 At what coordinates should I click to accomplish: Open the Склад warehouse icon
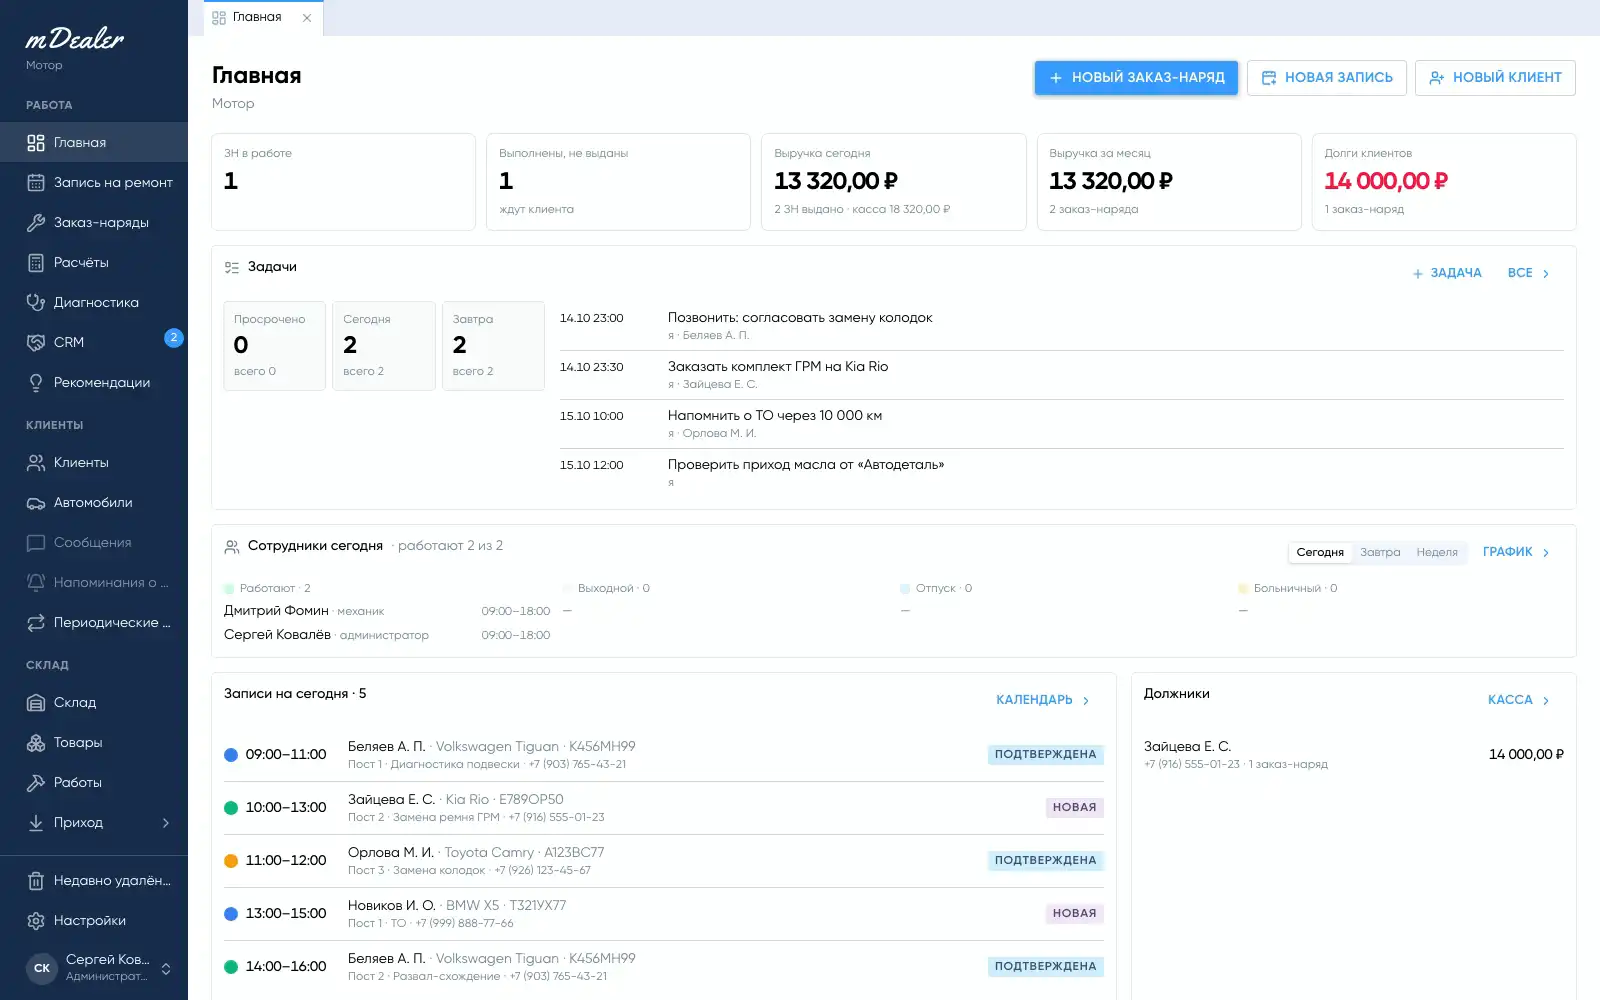36,702
